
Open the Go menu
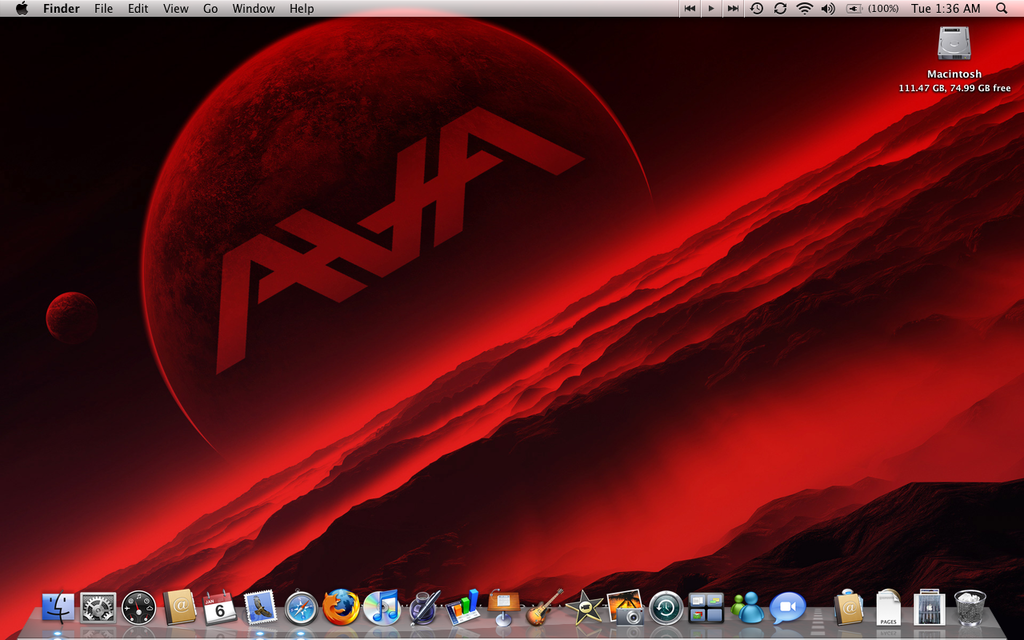point(210,8)
